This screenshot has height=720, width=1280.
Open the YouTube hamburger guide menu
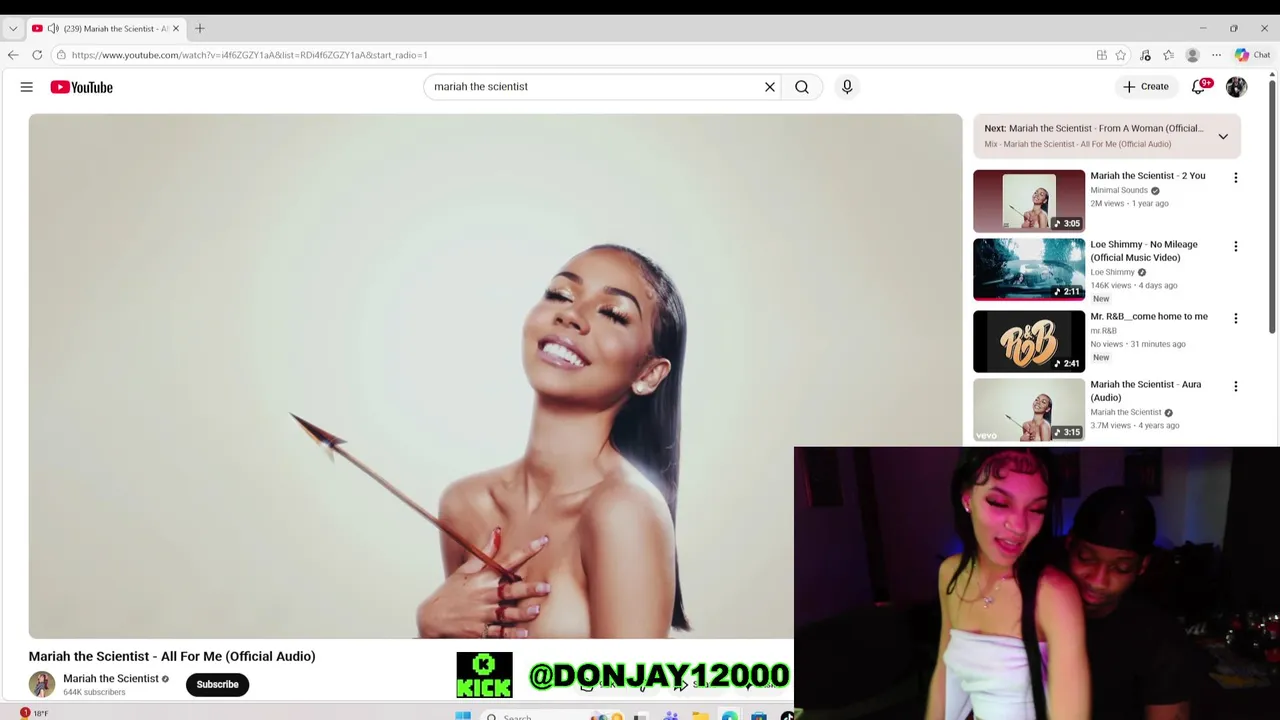(27, 87)
